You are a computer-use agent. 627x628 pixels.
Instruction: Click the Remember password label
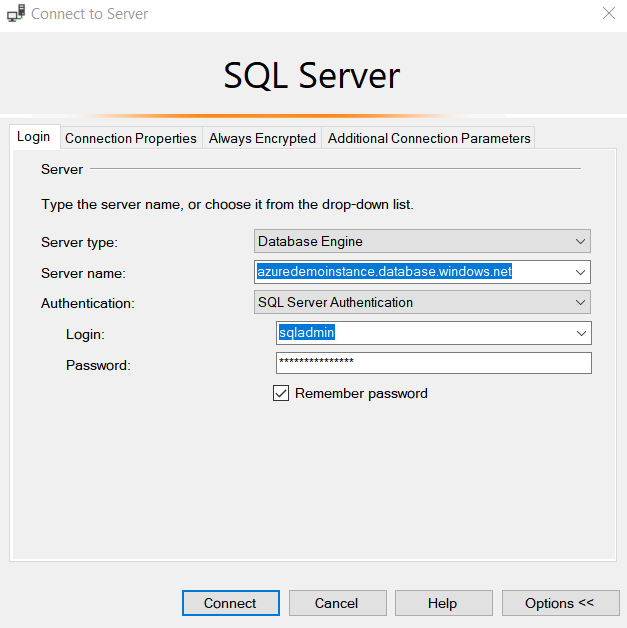coord(361,394)
